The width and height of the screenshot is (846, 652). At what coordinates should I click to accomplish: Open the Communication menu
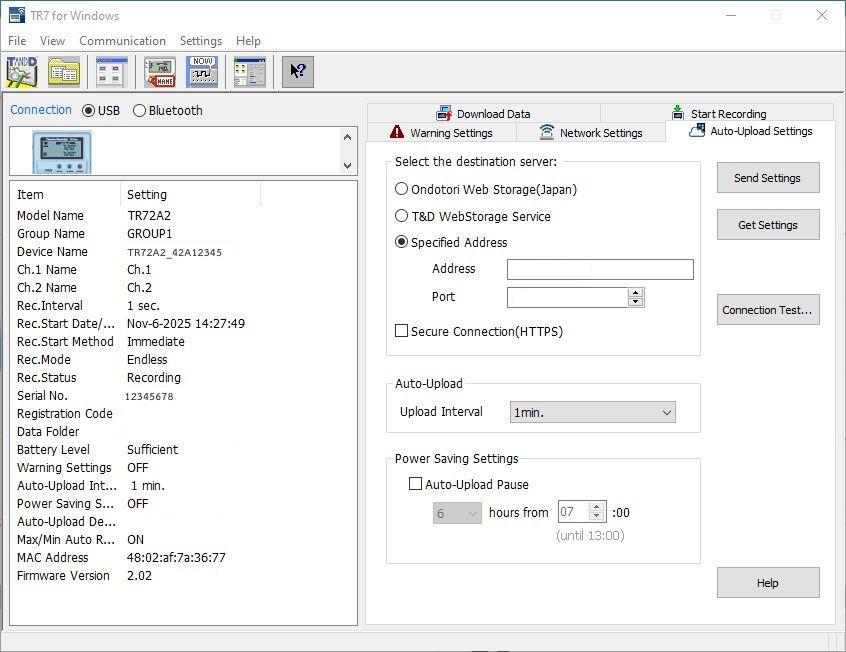[122, 41]
